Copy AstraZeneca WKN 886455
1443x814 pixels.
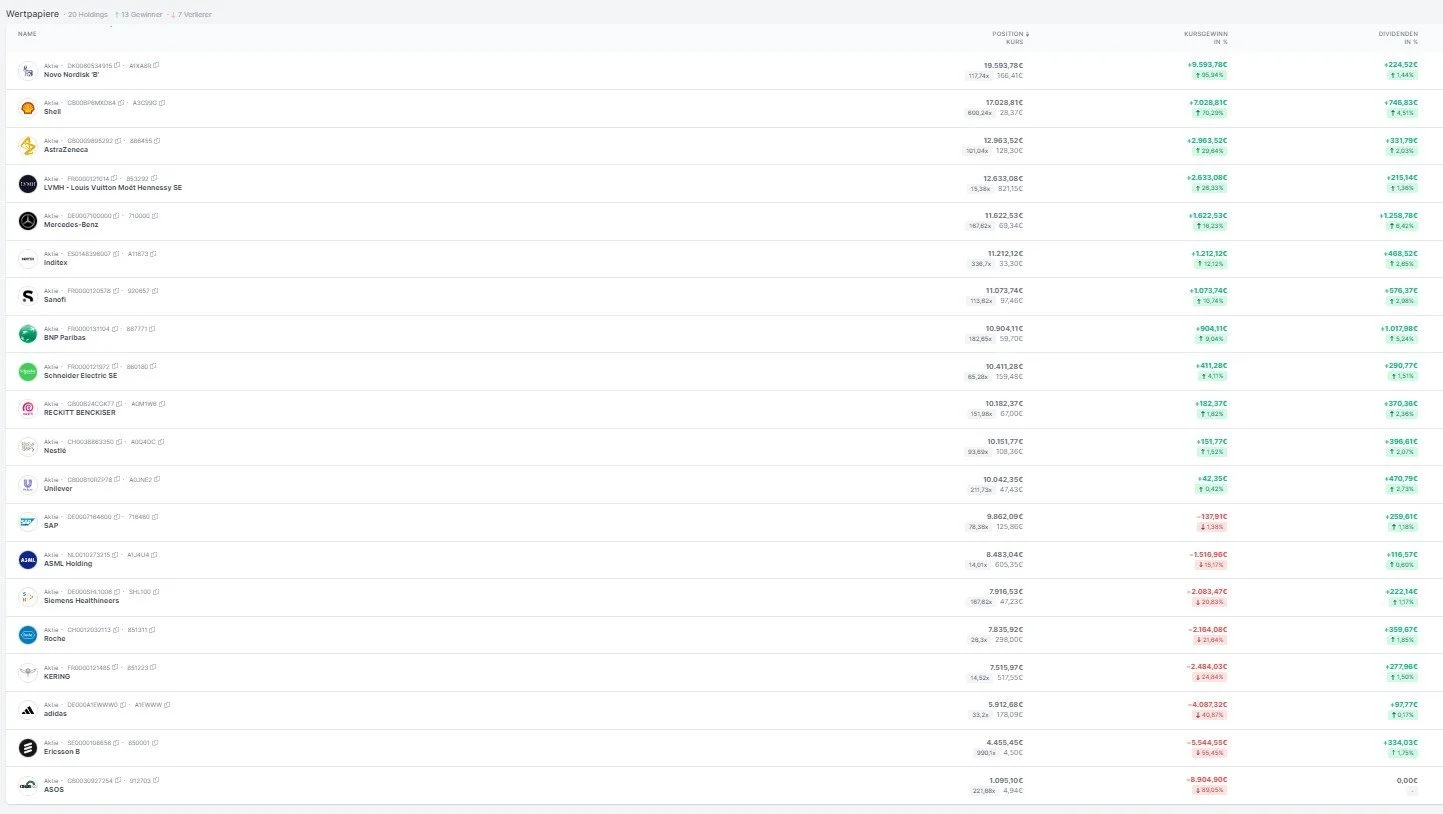tap(156, 140)
